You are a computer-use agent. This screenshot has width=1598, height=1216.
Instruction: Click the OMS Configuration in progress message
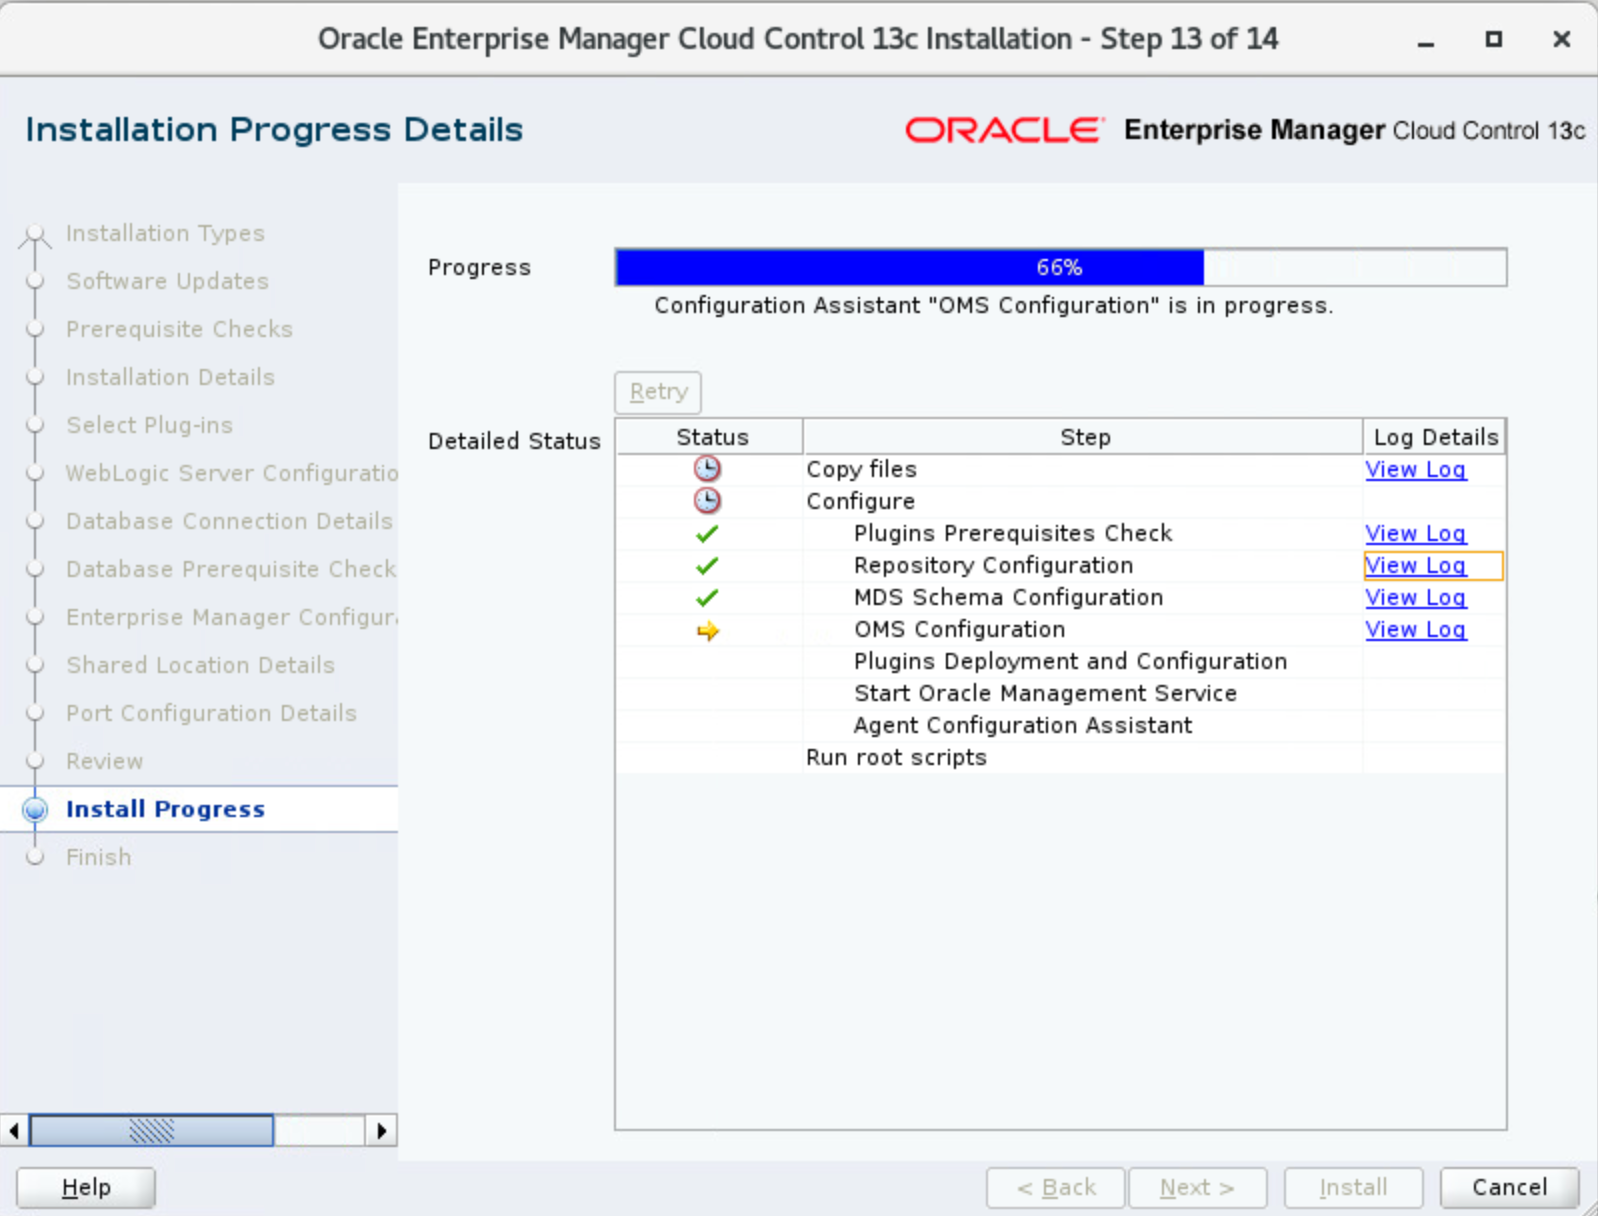[993, 305]
